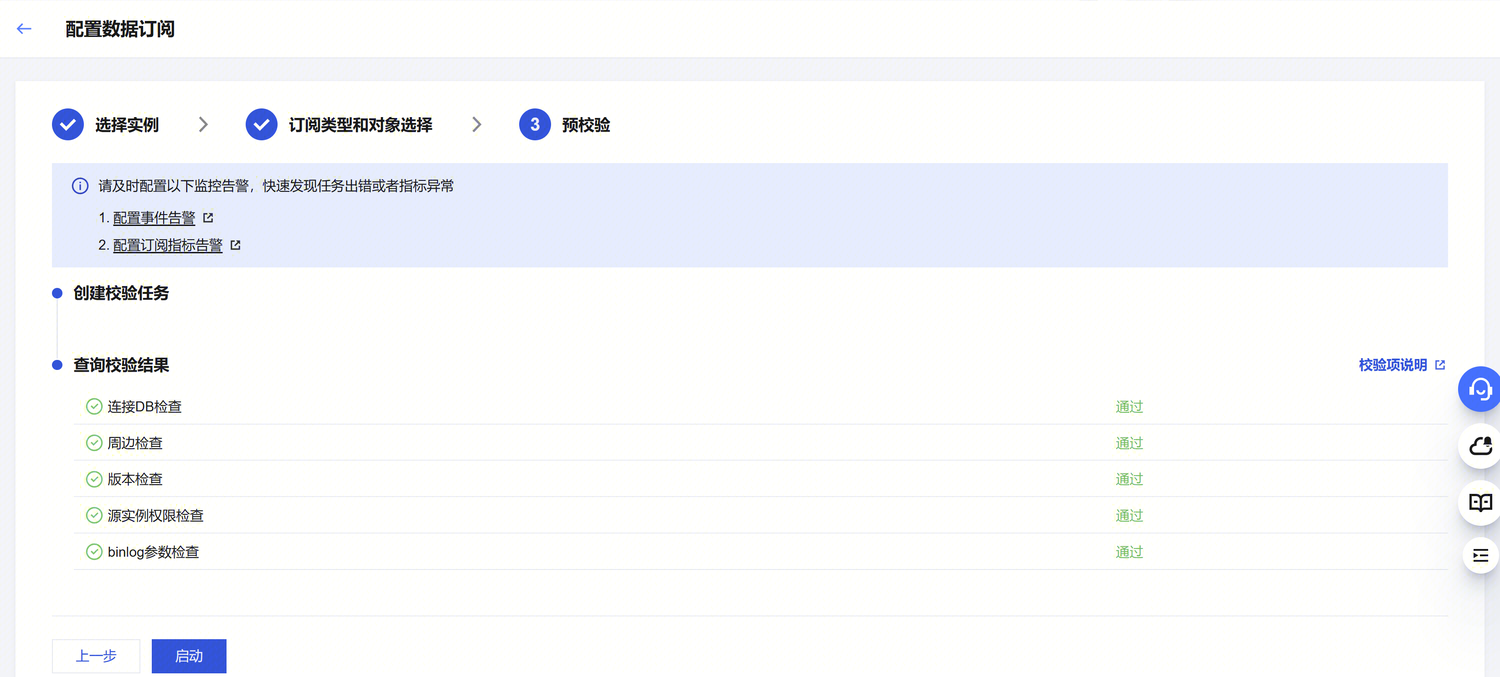The image size is (1500, 677).
Task: Click external link icon beside 配置事件告警
Action: point(208,217)
